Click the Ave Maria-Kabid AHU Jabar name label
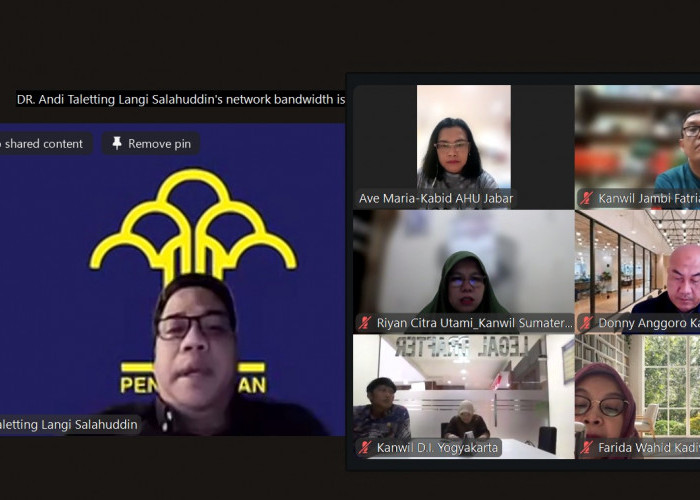Viewport: 700px width, 500px height. 436,198
